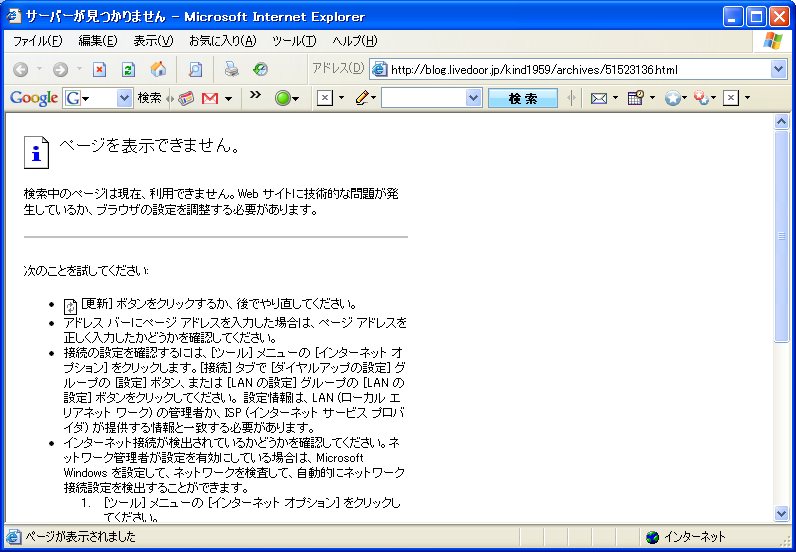
Task: Click the Back navigation arrow
Action: tap(20, 69)
